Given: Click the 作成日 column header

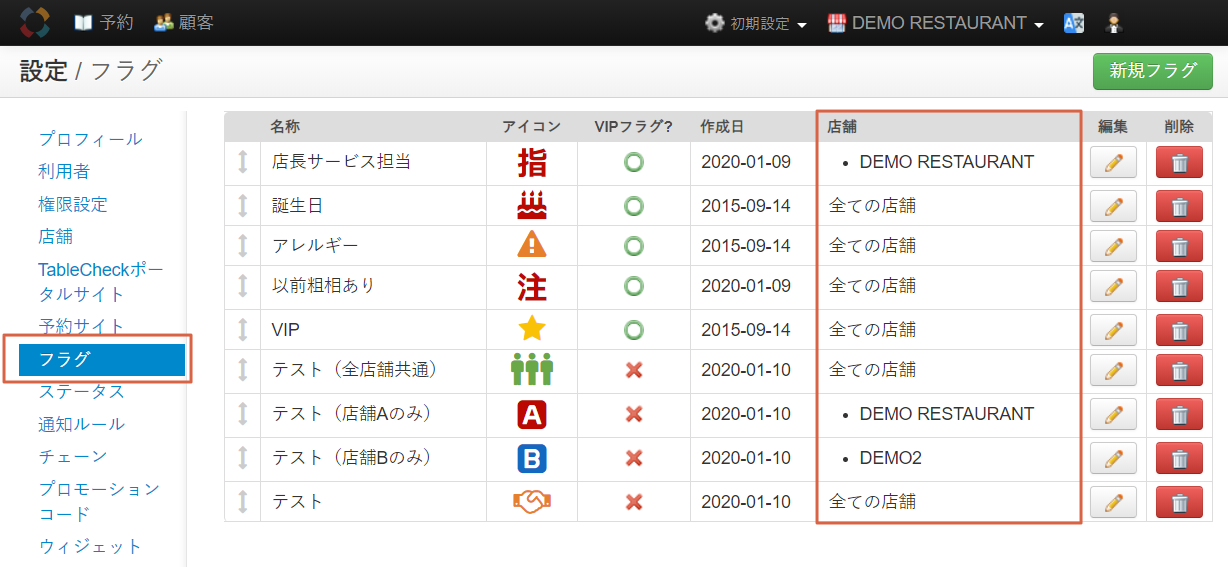Looking at the screenshot, I should (x=722, y=127).
